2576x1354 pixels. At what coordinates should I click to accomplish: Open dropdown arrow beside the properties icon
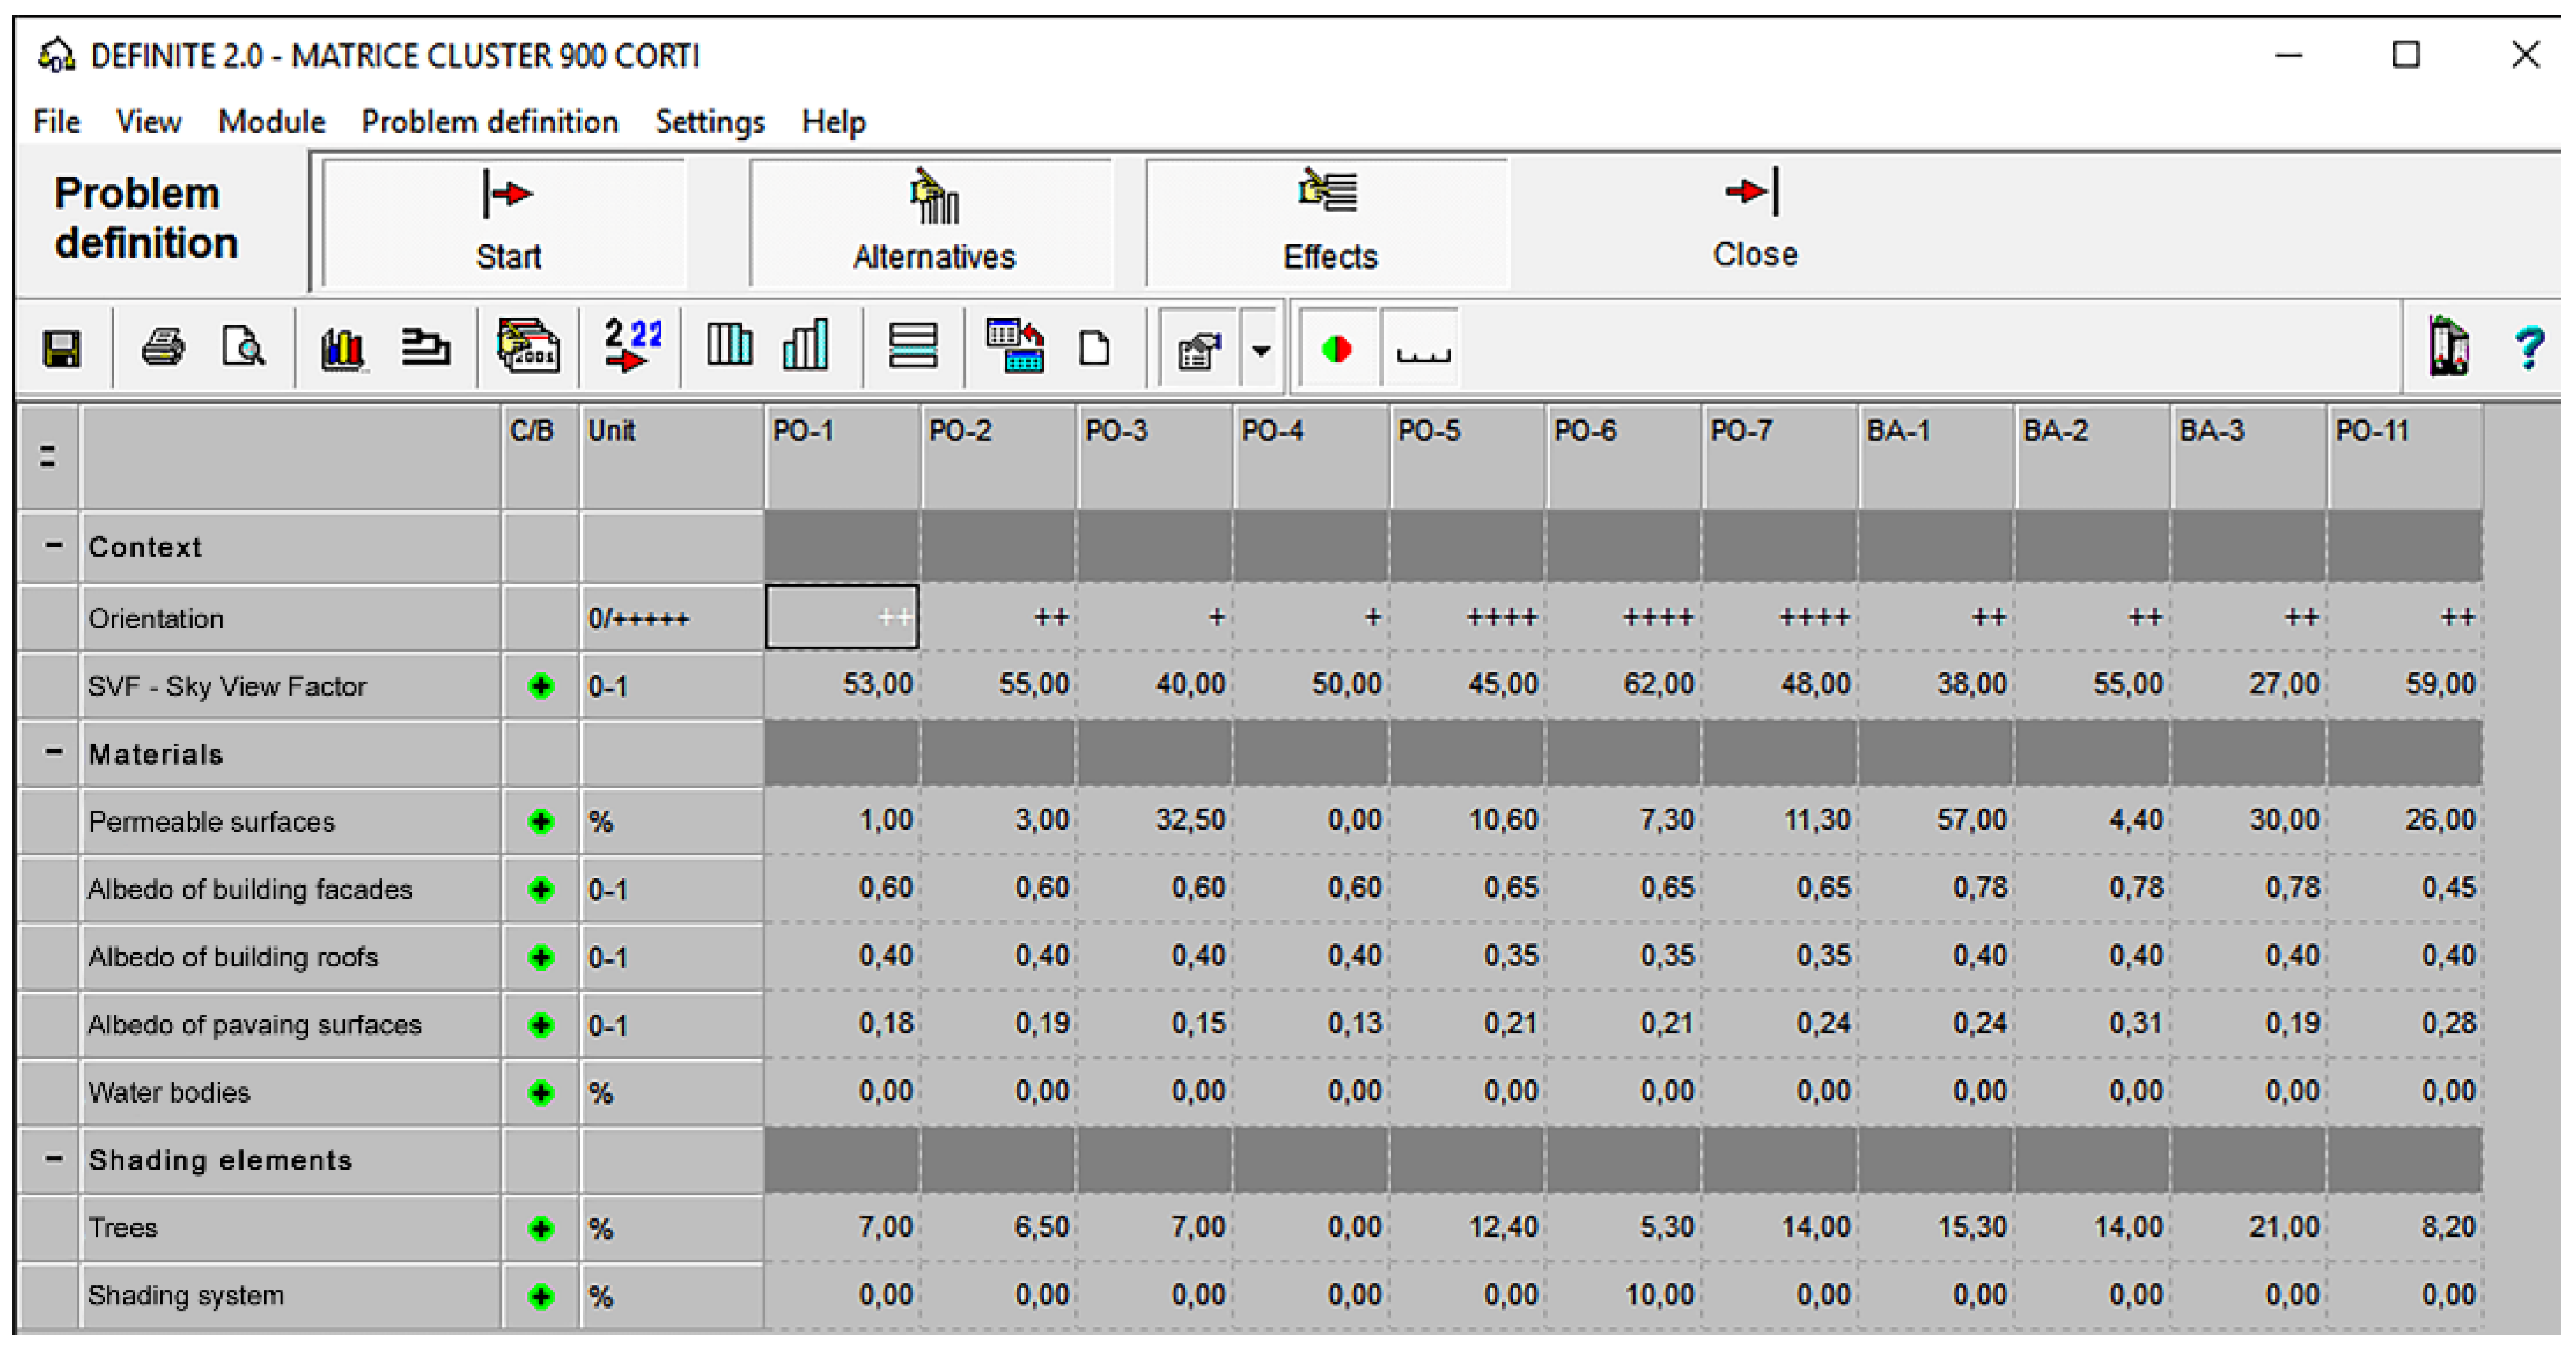click(x=1261, y=350)
